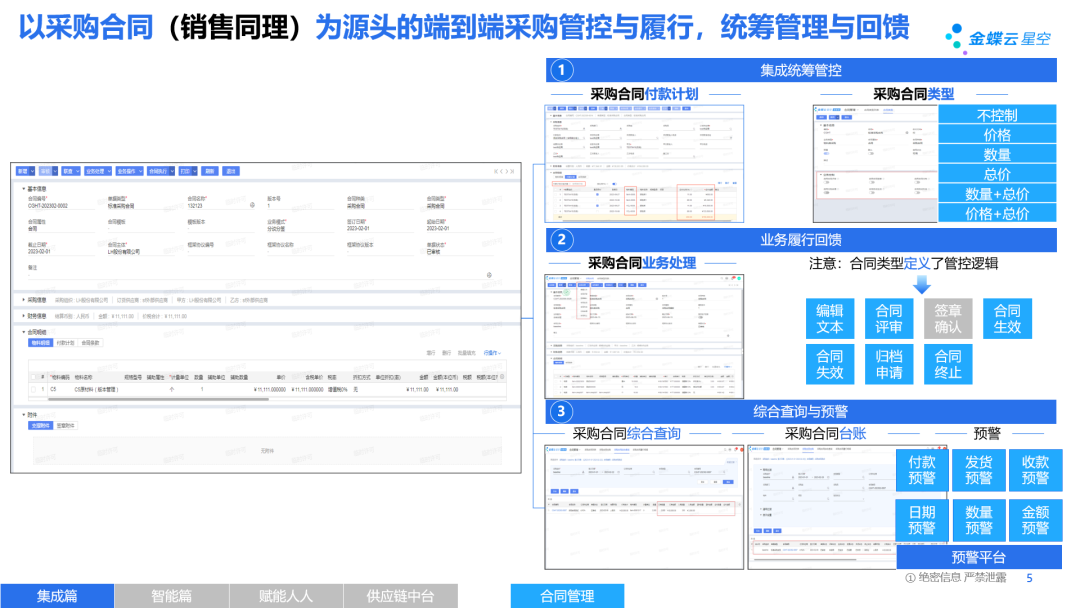Open the 智能篇 bottom tab
This screenshot has width=1080, height=608.
172,596
